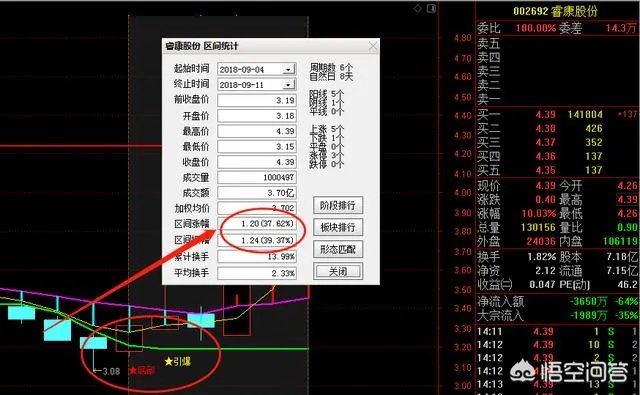Select the 收盘价 field value
The image size is (640, 395).
[257, 162]
